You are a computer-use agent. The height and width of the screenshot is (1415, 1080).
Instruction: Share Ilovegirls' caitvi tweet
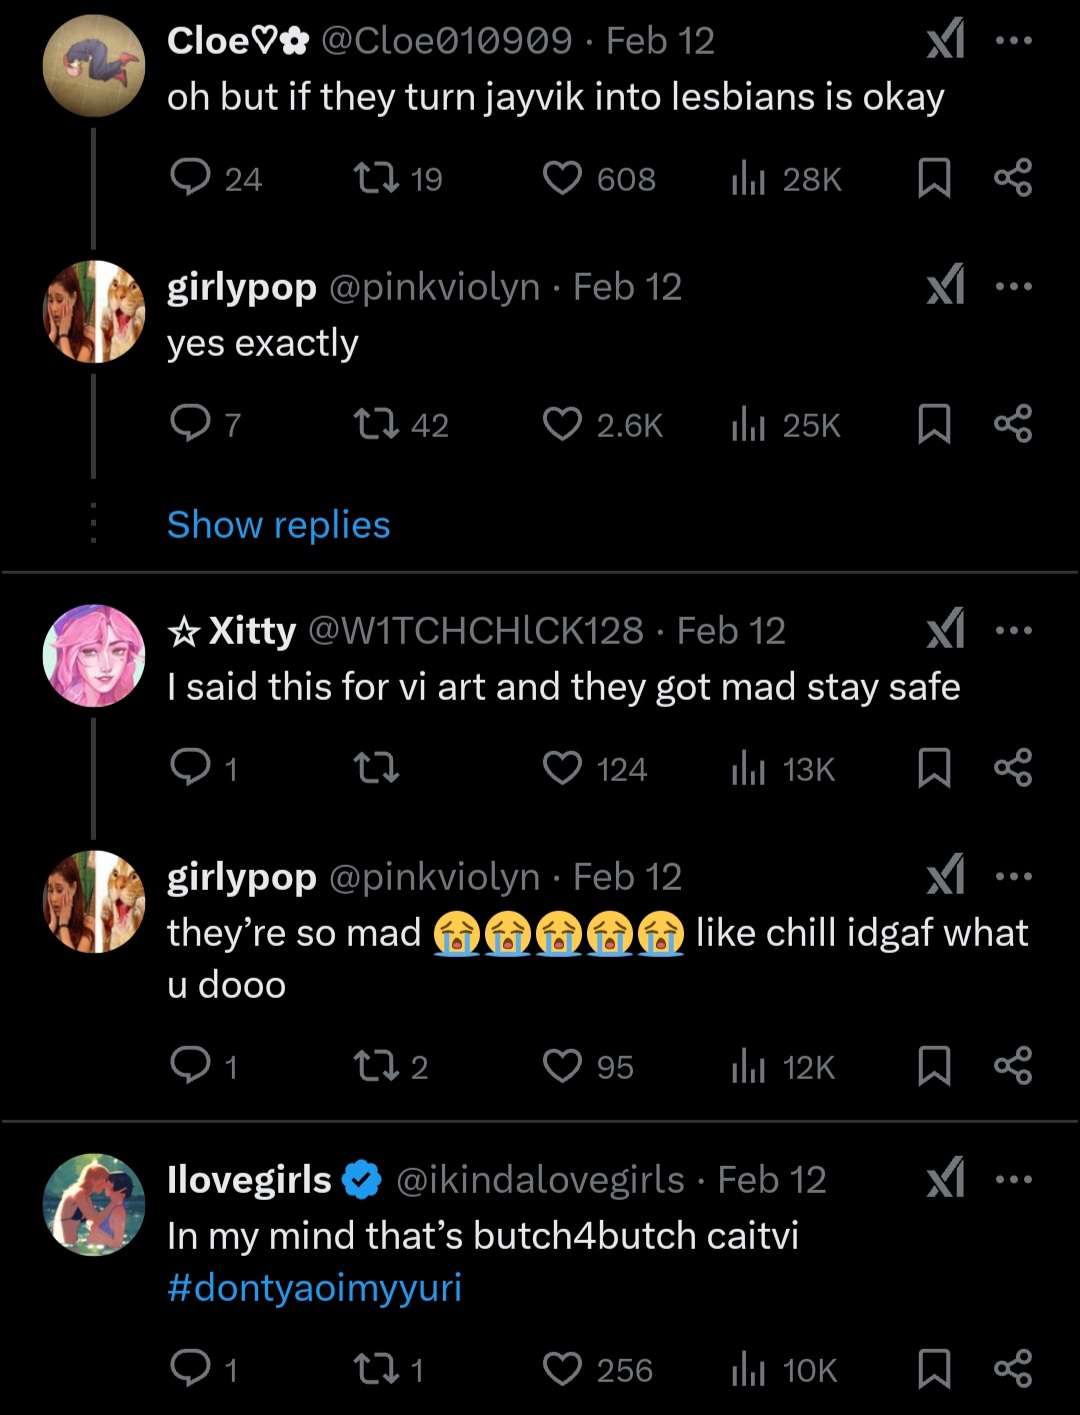[1013, 1368]
